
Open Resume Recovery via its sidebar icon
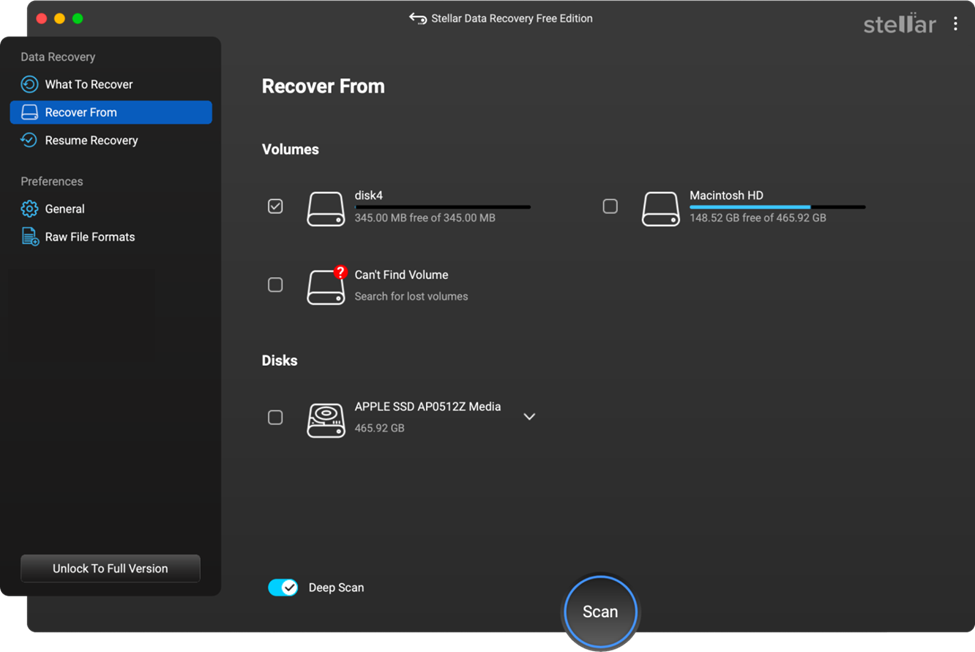(x=29, y=140)
